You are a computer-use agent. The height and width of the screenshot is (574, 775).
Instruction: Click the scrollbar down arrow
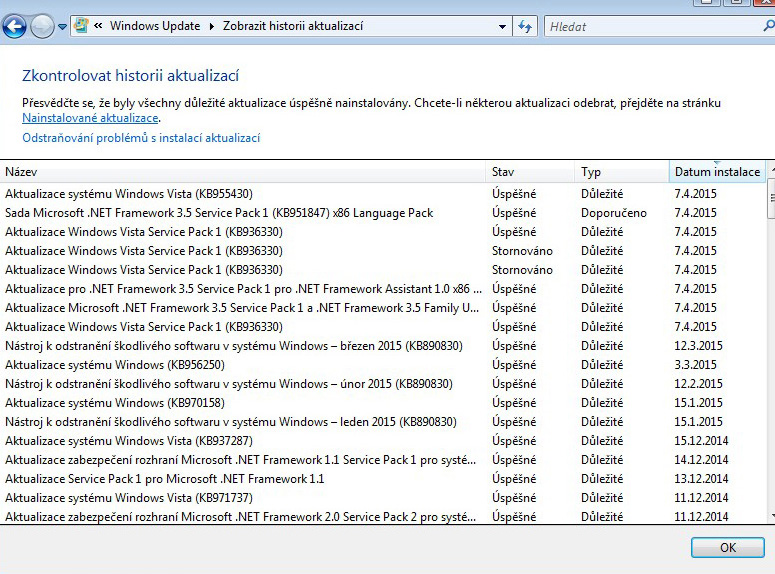(x=772, y=516)
